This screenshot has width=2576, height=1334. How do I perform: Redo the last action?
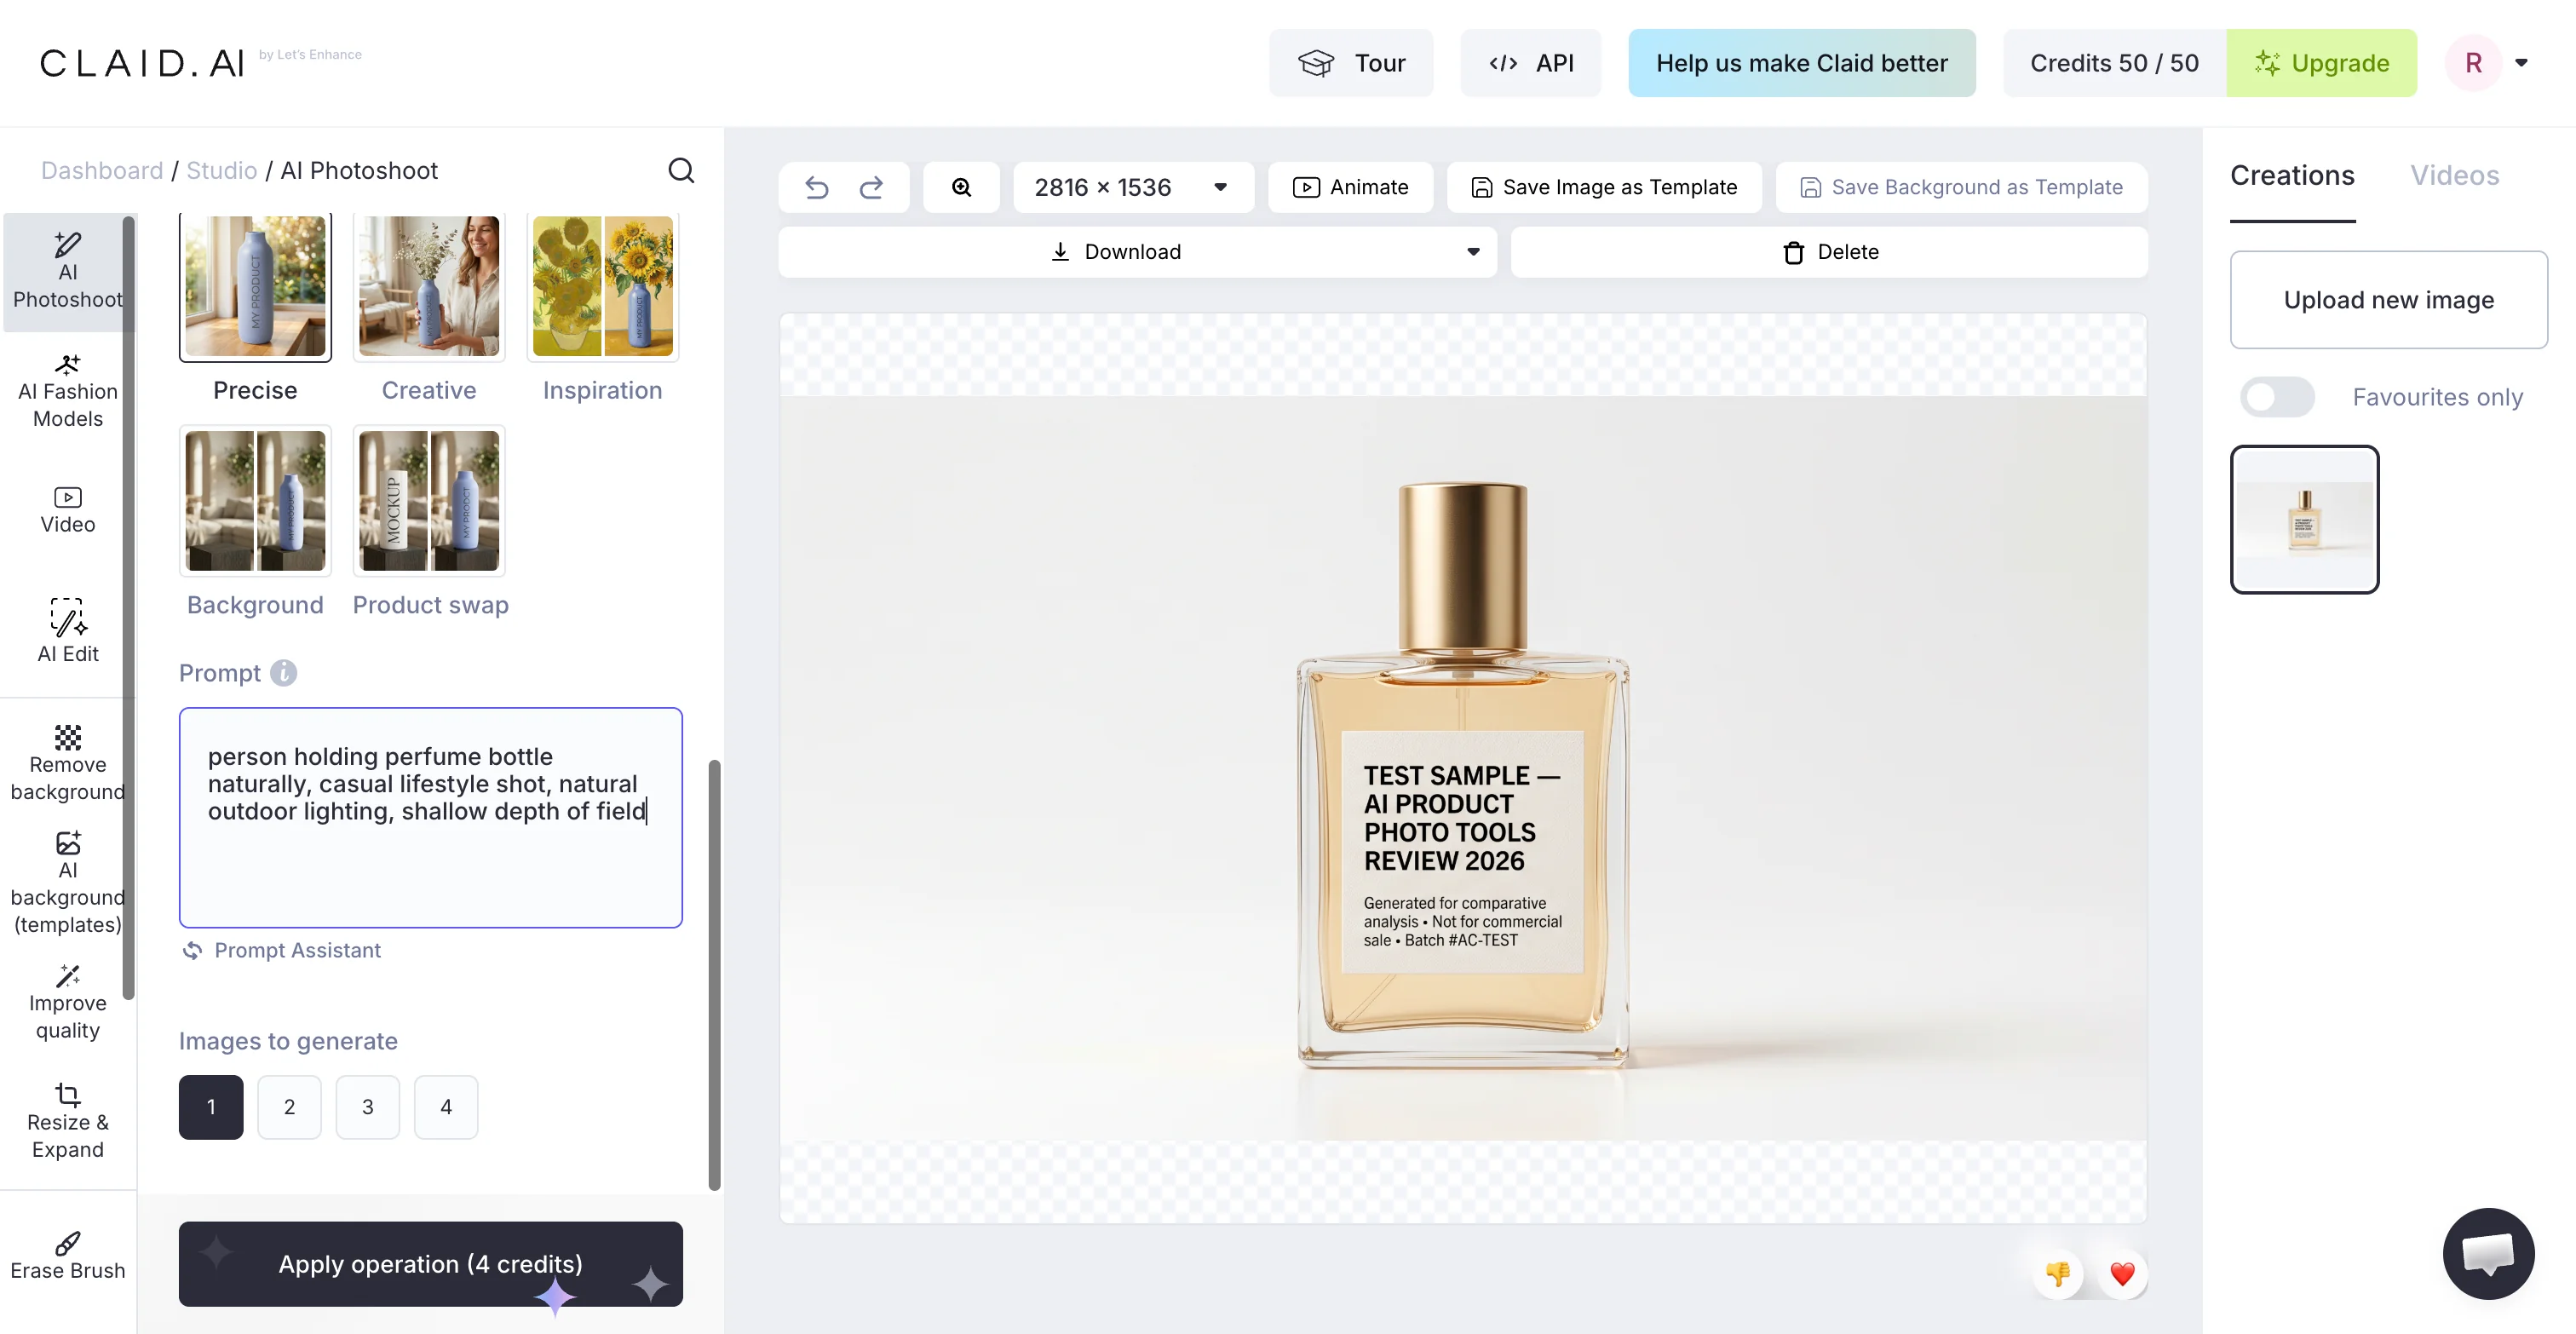[871, 187]
